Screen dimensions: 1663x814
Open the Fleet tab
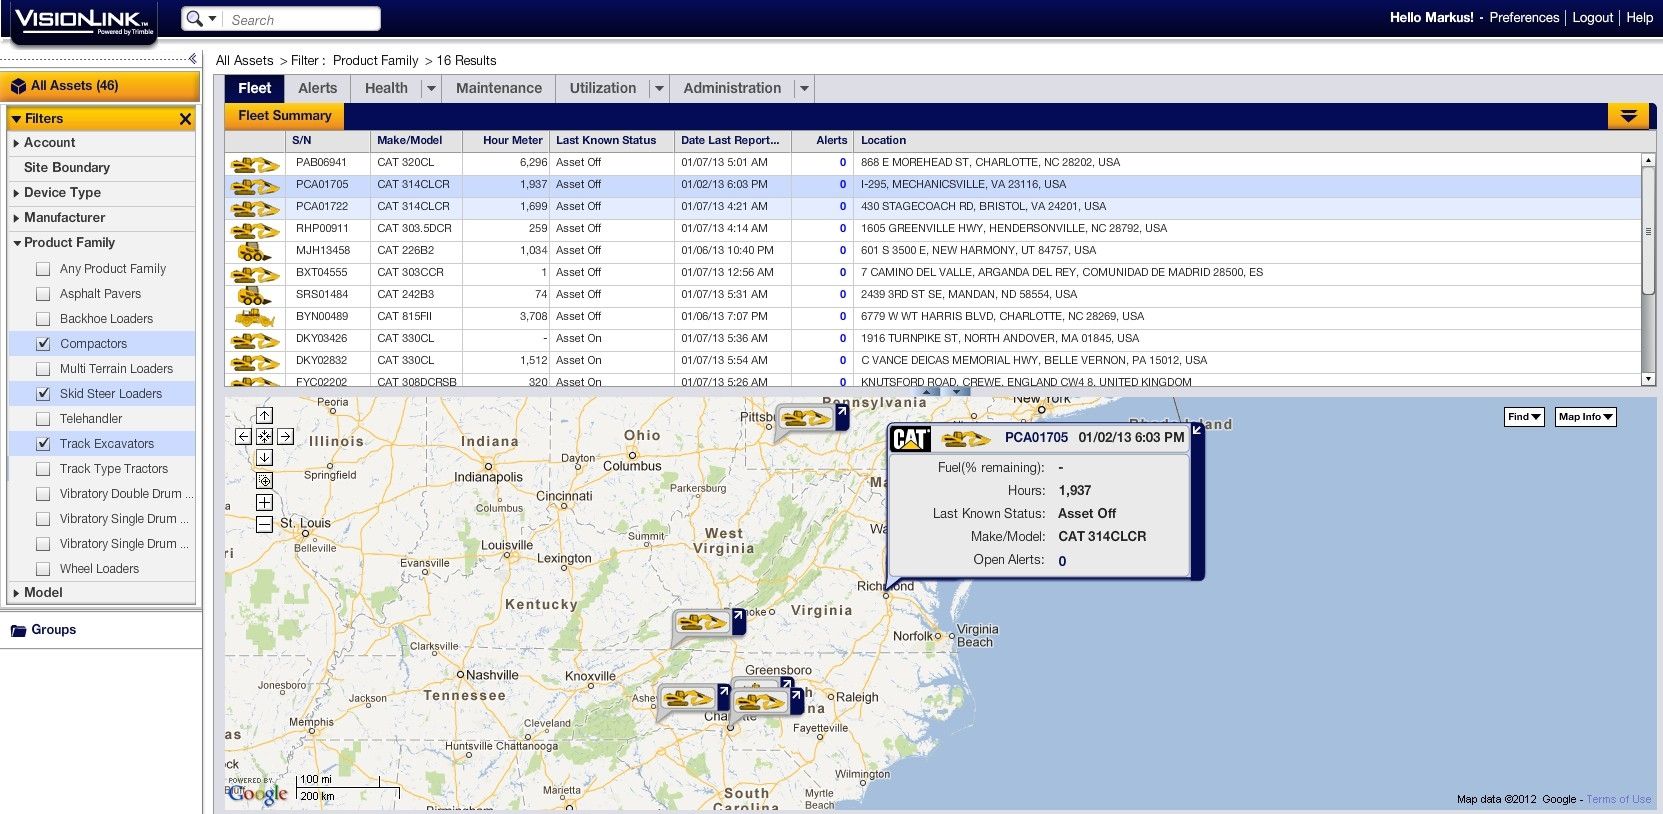(x=255, y=89)
